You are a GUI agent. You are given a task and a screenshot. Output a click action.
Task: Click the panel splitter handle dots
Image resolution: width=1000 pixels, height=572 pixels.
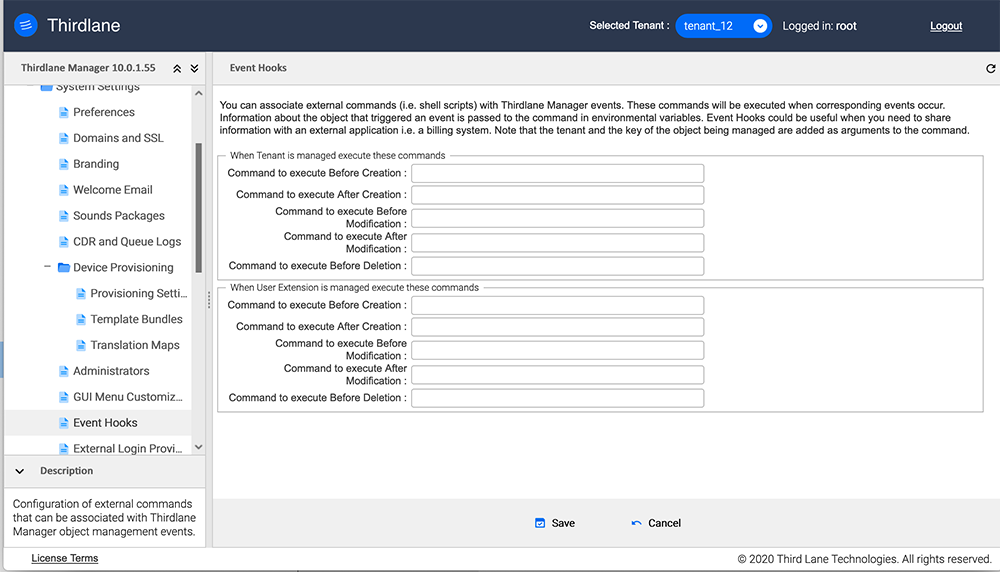[209, 300]
